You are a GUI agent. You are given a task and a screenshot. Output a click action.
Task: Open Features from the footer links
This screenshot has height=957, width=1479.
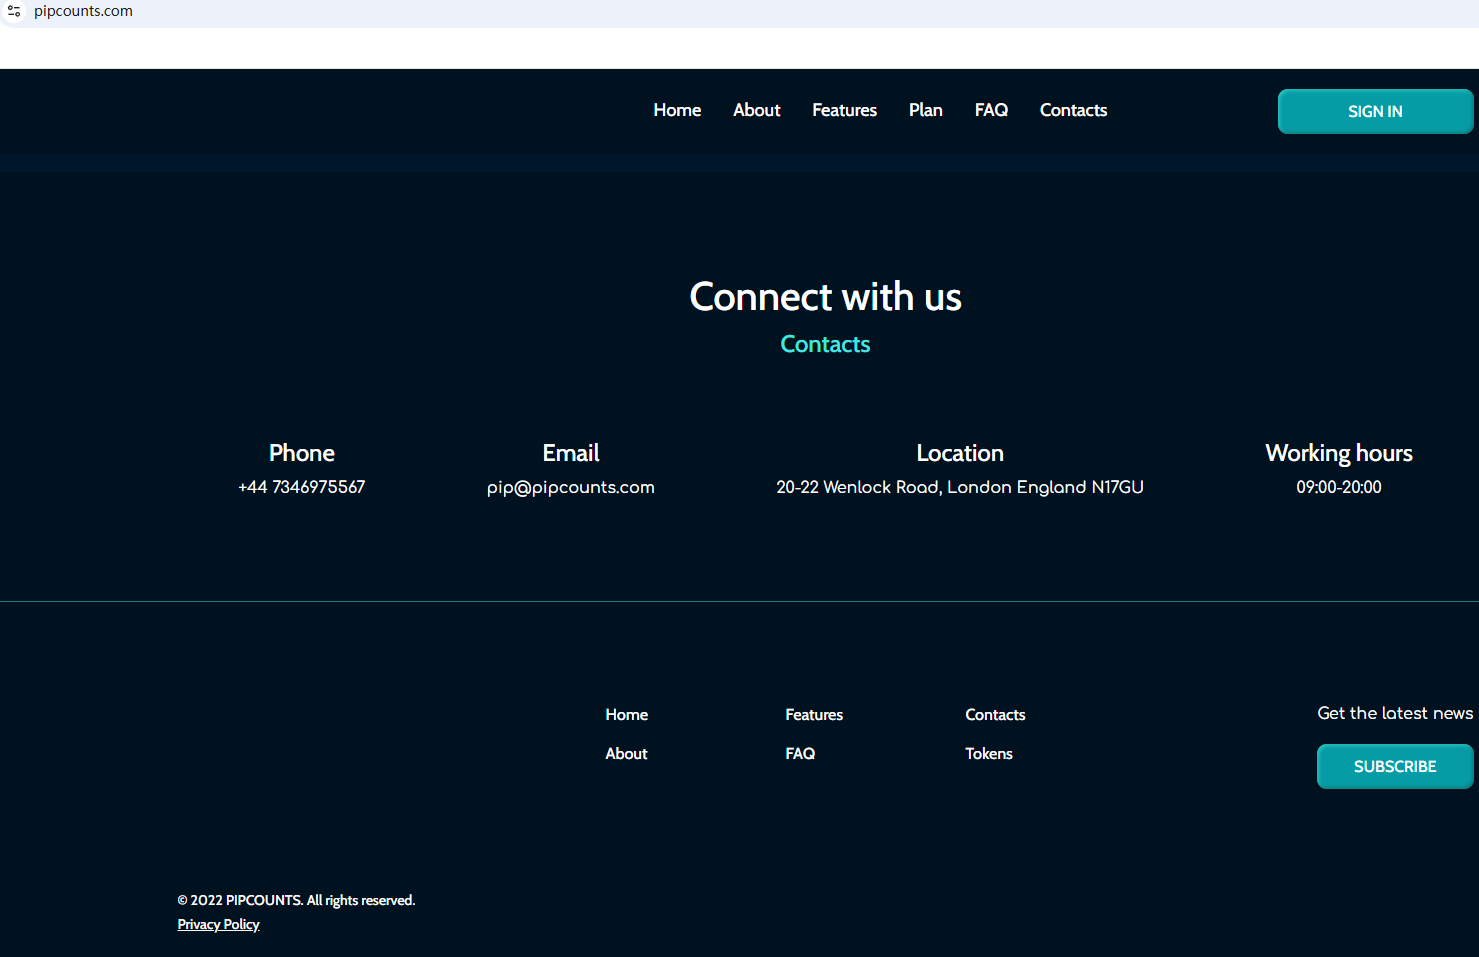coord(813,715)
